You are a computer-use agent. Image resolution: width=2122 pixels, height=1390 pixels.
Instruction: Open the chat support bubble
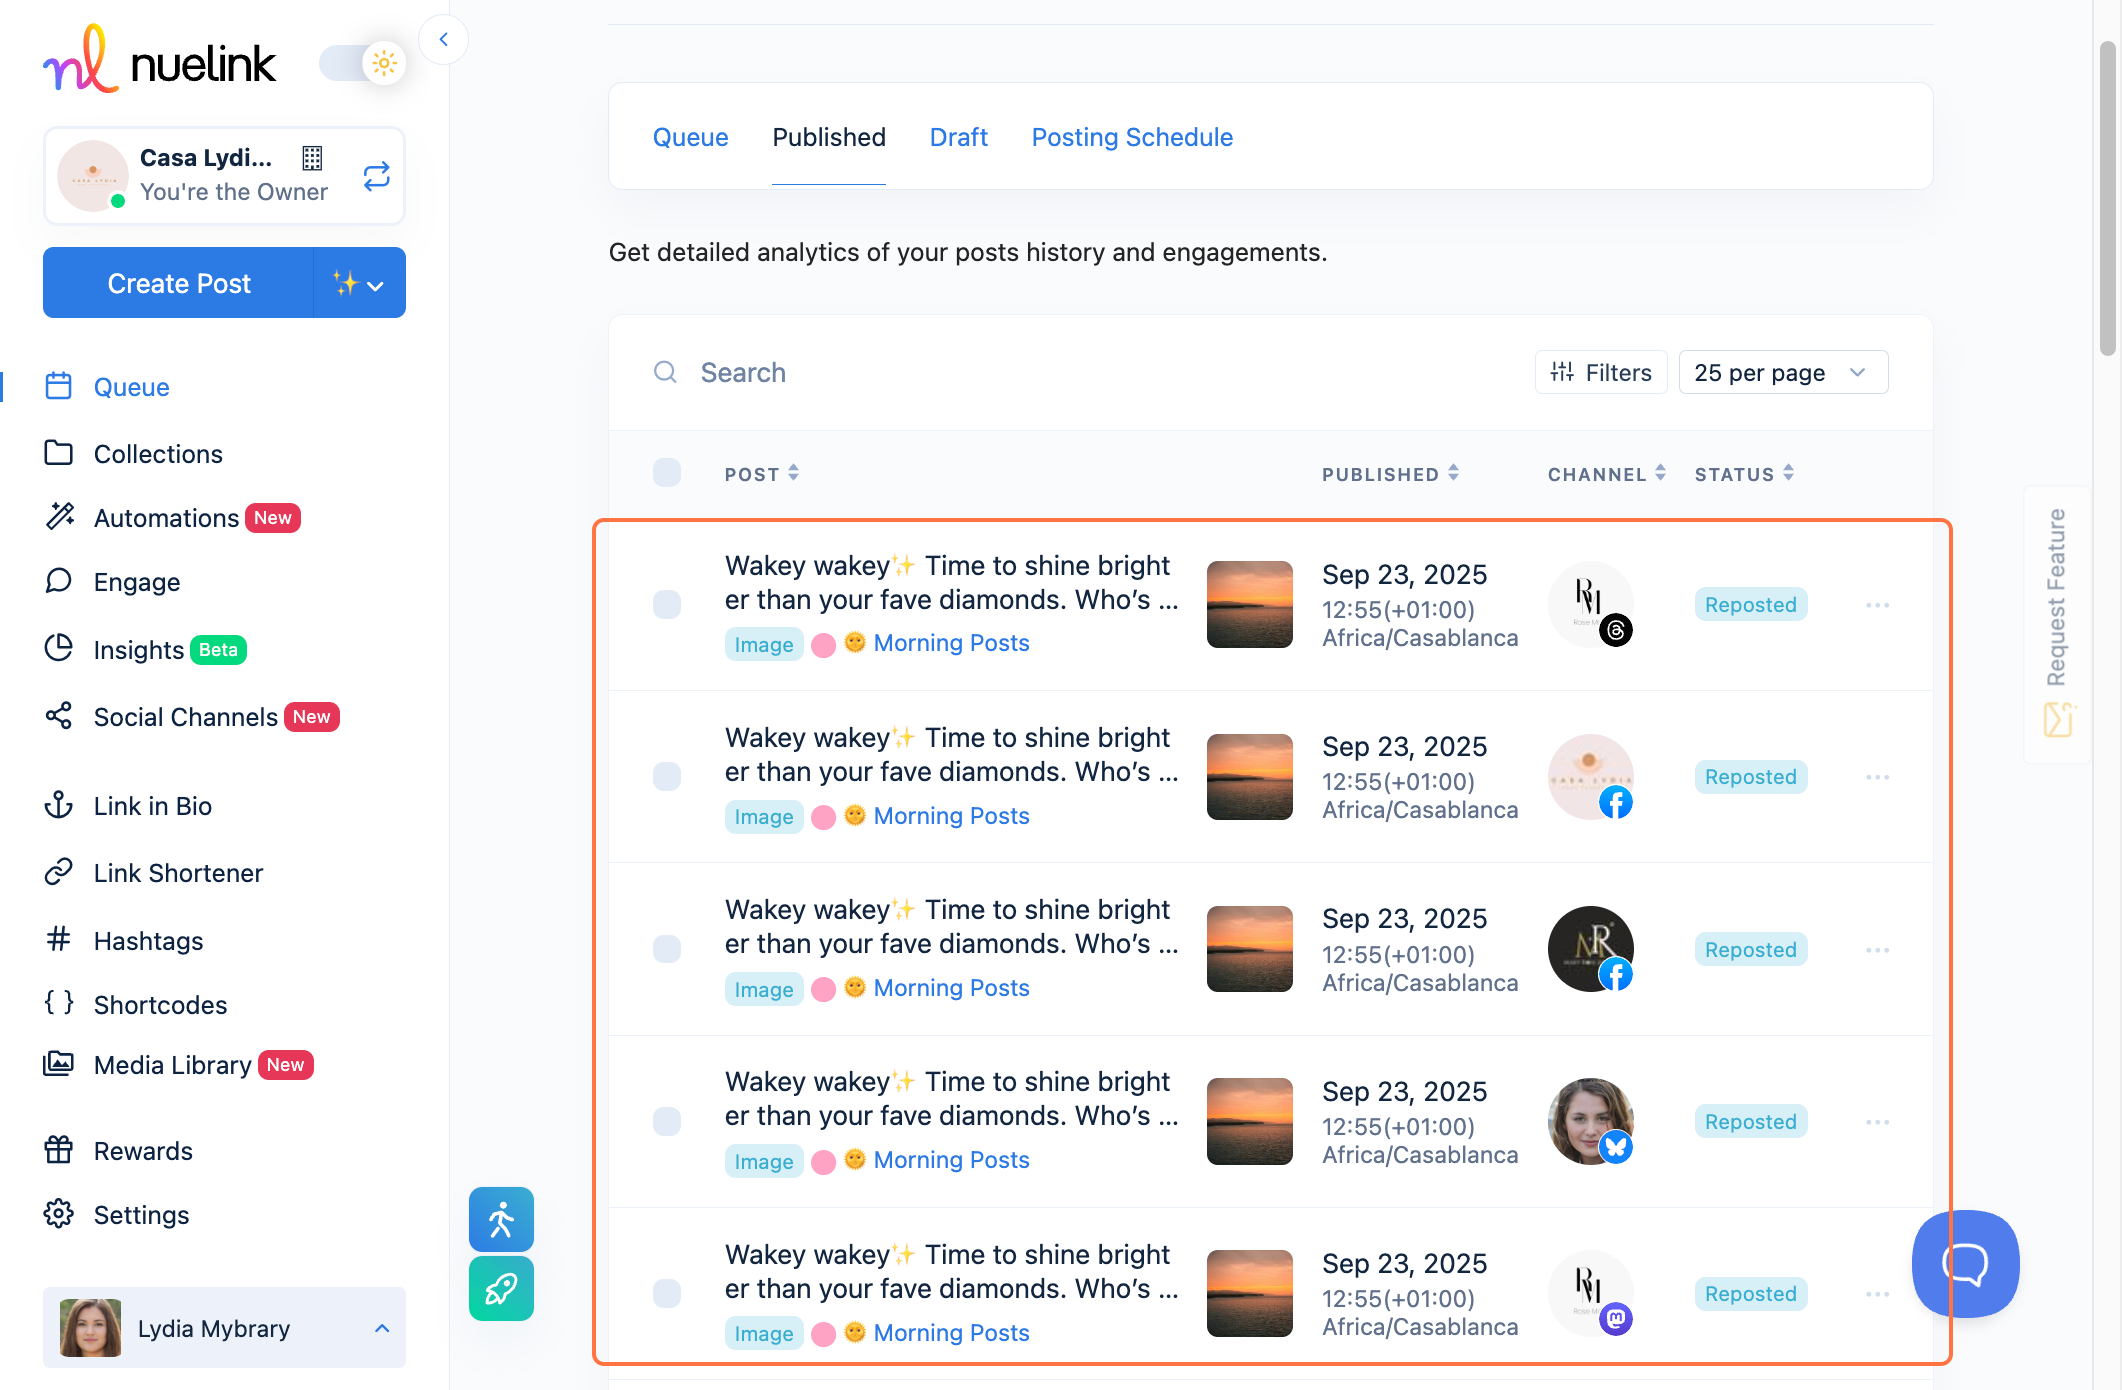1965,1263
